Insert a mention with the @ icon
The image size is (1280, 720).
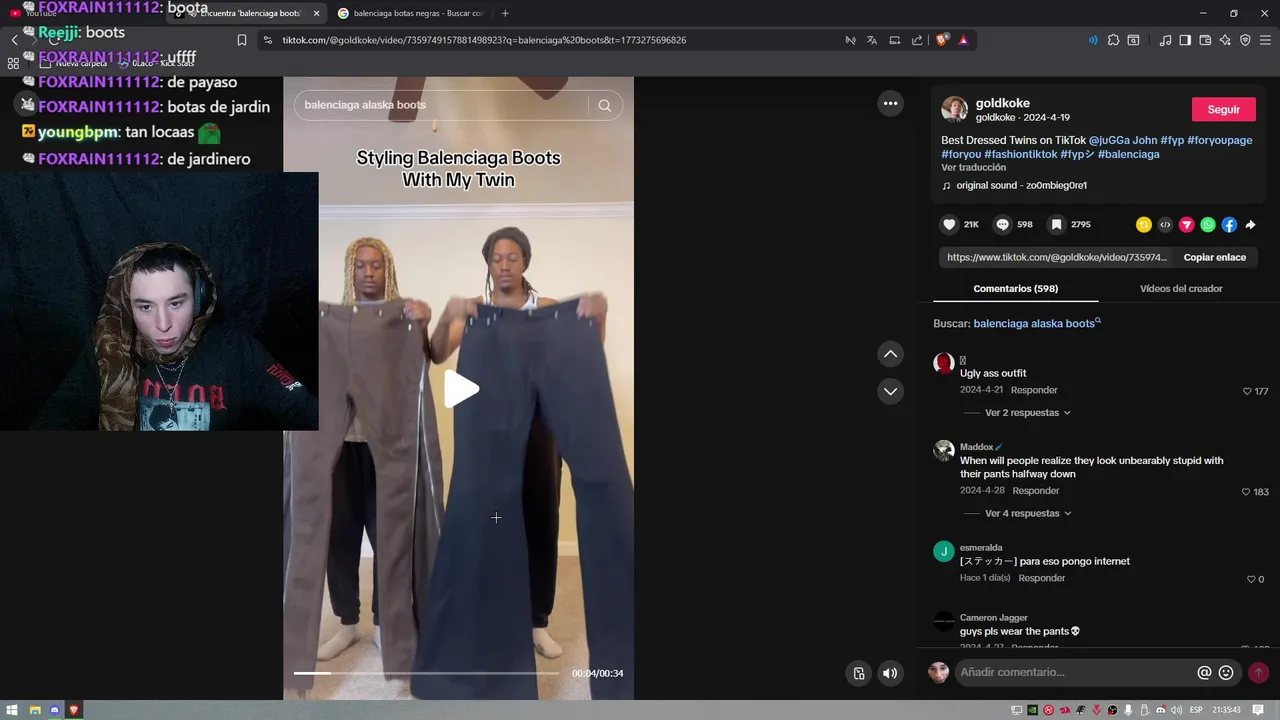coord(1204,673)
